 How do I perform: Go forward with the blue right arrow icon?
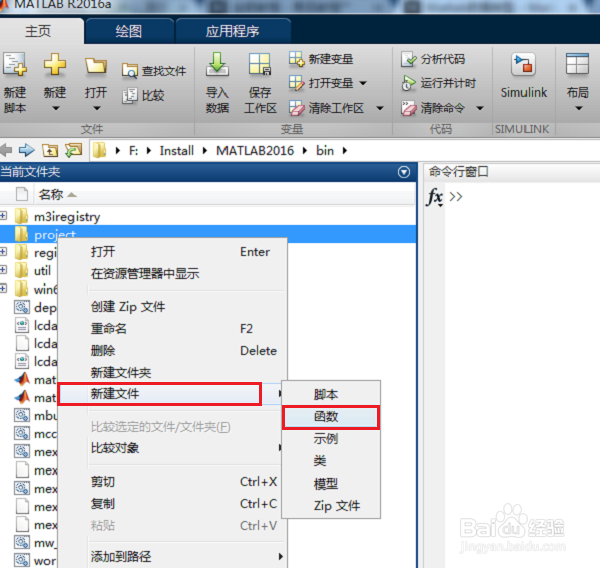pos(26,150)
